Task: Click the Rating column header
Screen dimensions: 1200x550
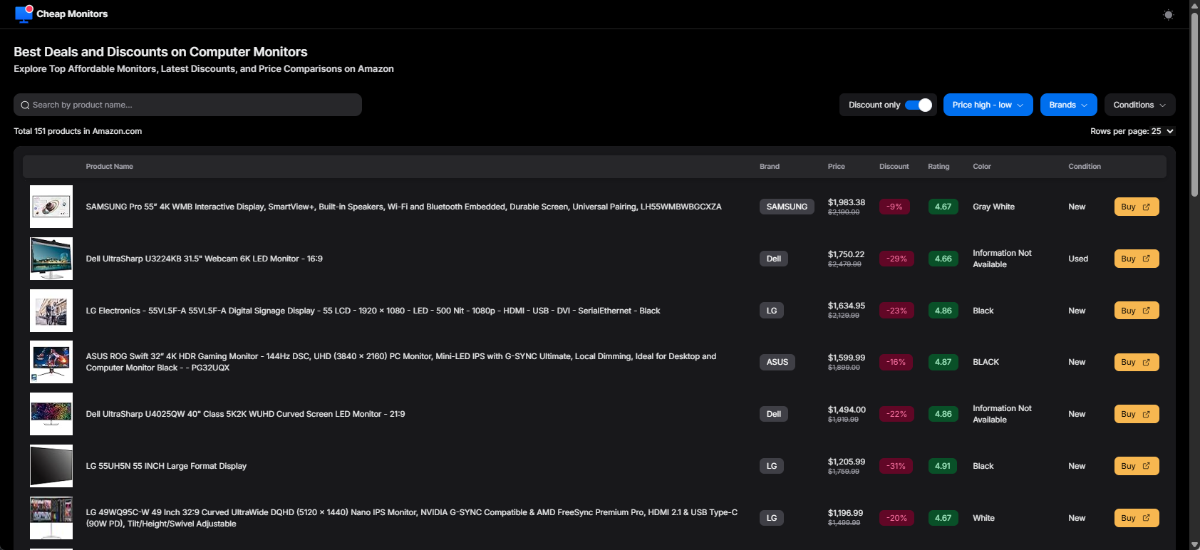Action: tap(939, 167)
